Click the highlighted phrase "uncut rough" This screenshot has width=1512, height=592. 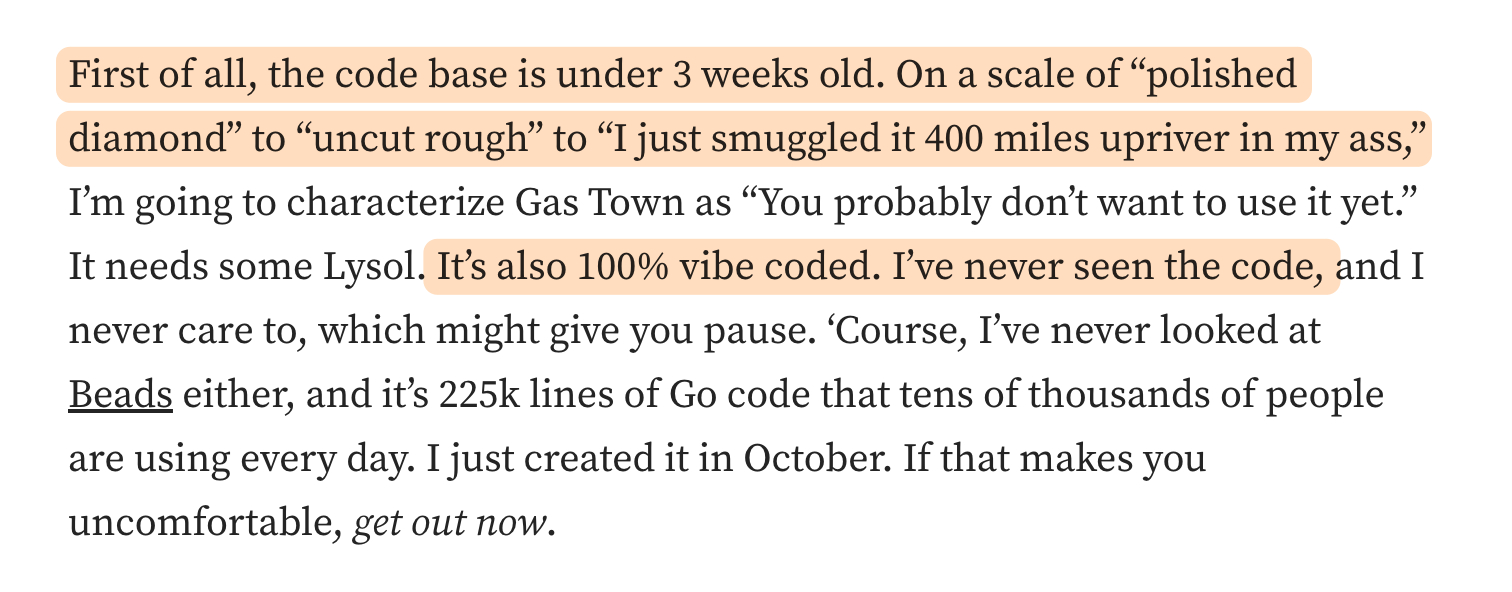(422, 140)
